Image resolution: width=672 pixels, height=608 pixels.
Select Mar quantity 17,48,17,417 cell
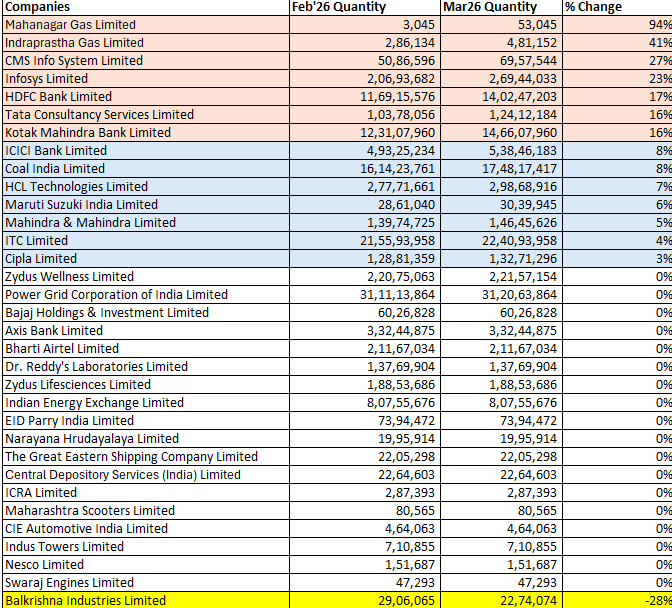click(501, 169)
